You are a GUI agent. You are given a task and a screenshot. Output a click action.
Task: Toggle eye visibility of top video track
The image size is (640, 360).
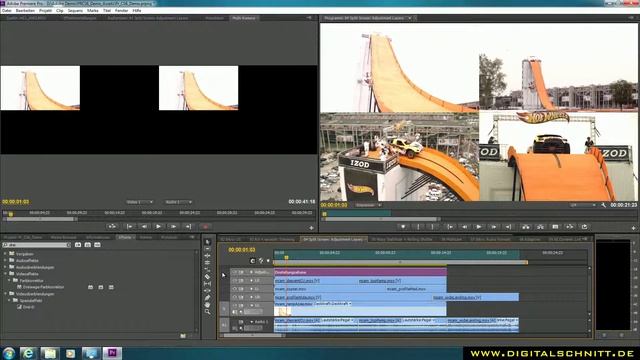(235, 272)
